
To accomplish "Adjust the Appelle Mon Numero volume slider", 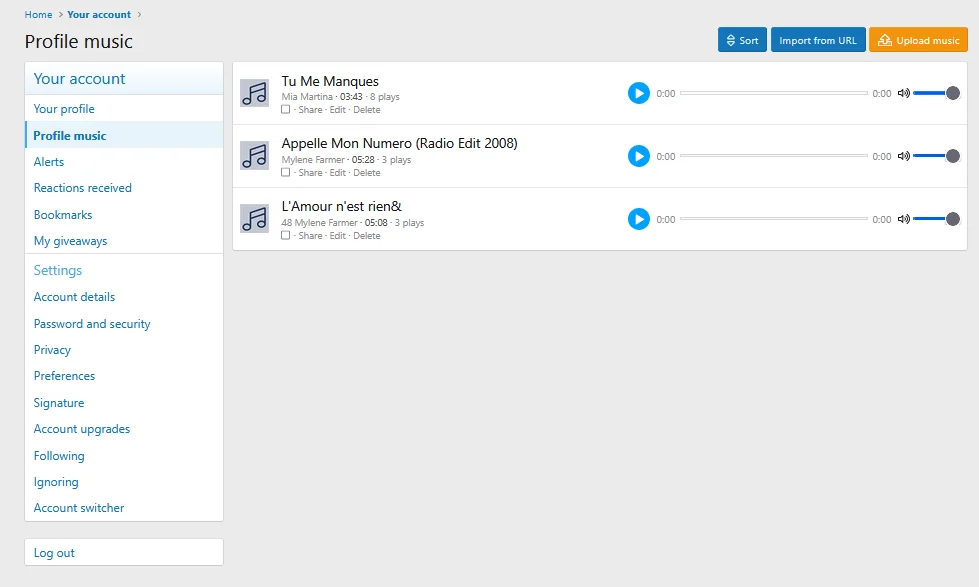I will (936, 156).
